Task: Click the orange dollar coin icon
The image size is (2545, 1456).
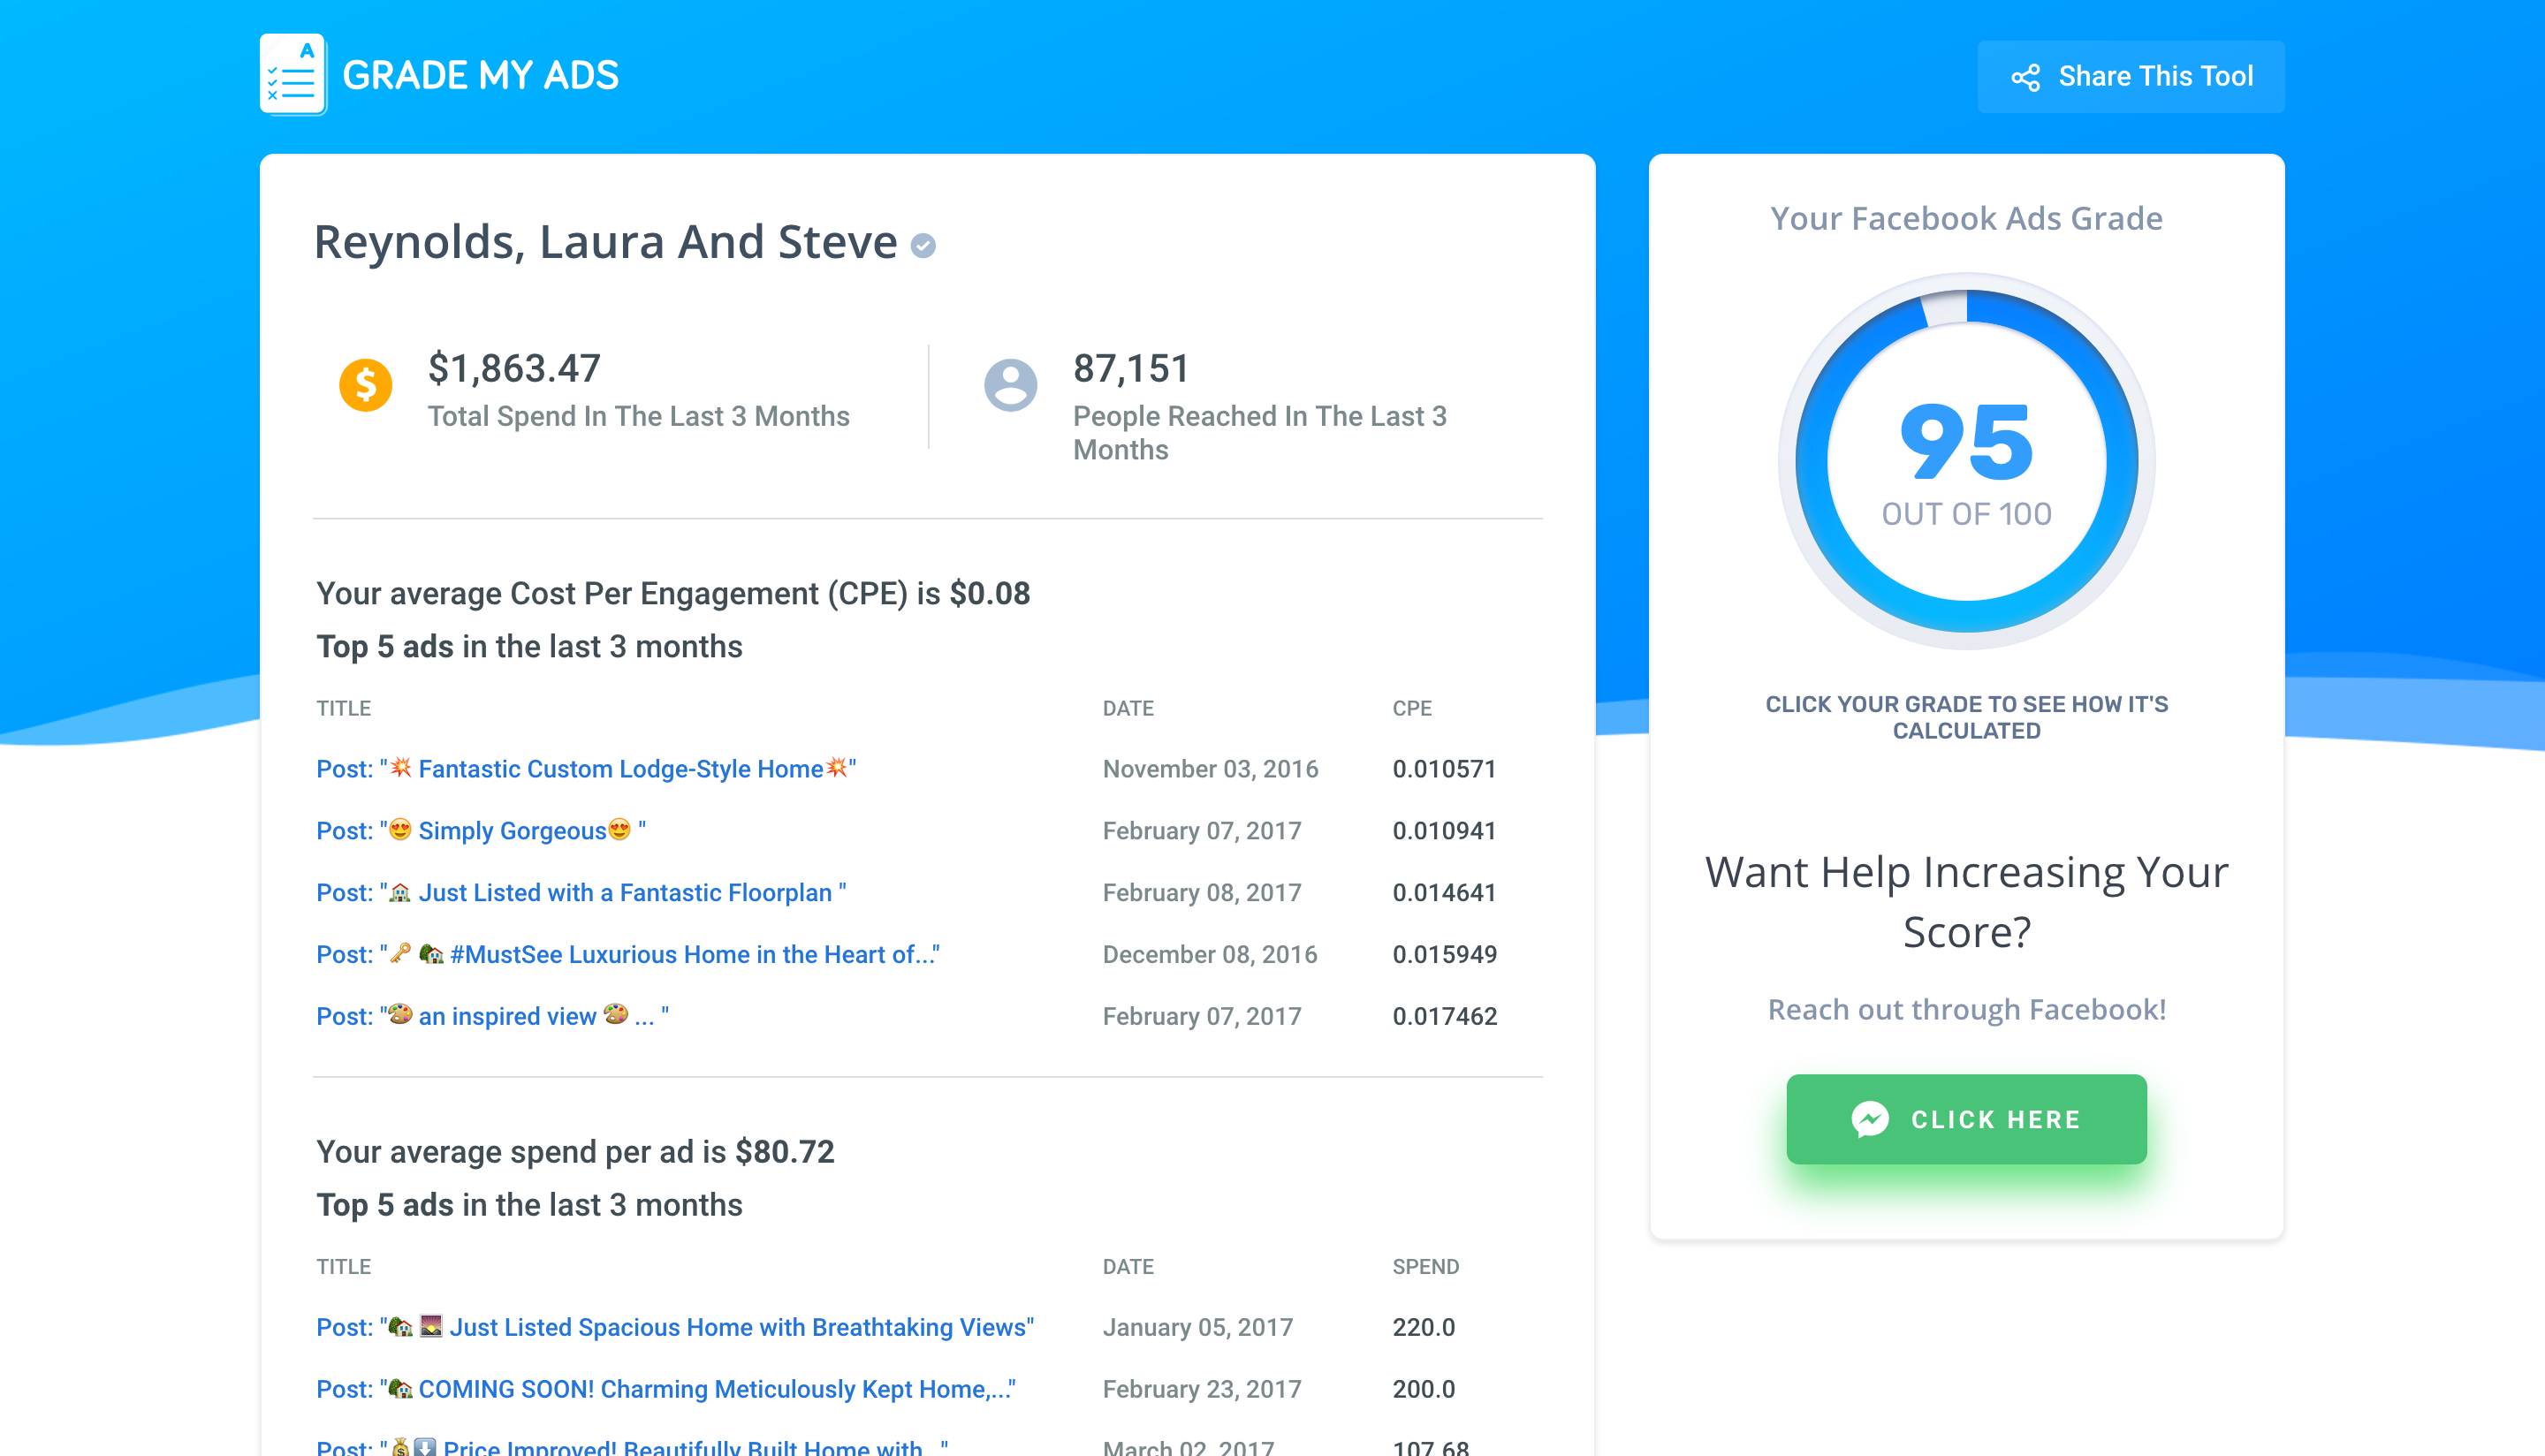Action: (x=365, y=385)
